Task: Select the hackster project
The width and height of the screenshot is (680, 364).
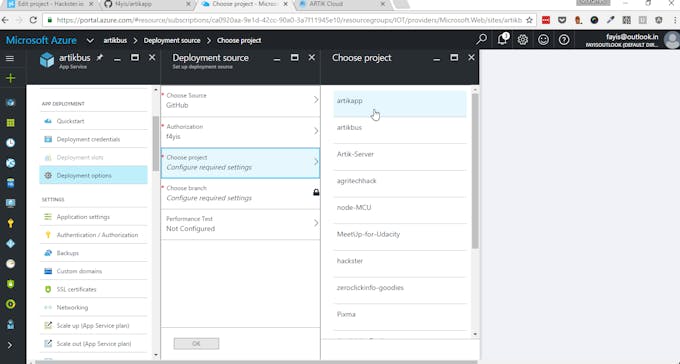Action: 400,264
